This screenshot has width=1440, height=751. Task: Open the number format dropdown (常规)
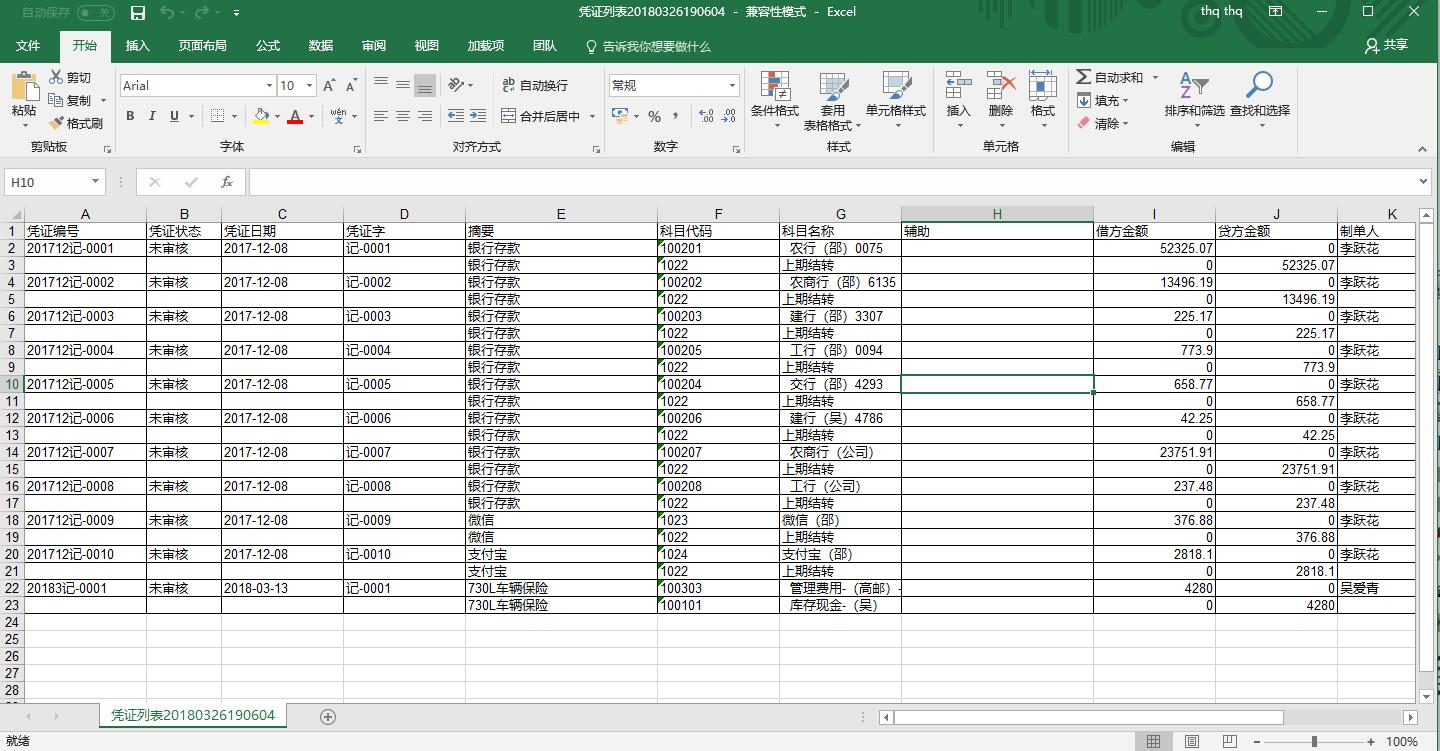[732, 86]
